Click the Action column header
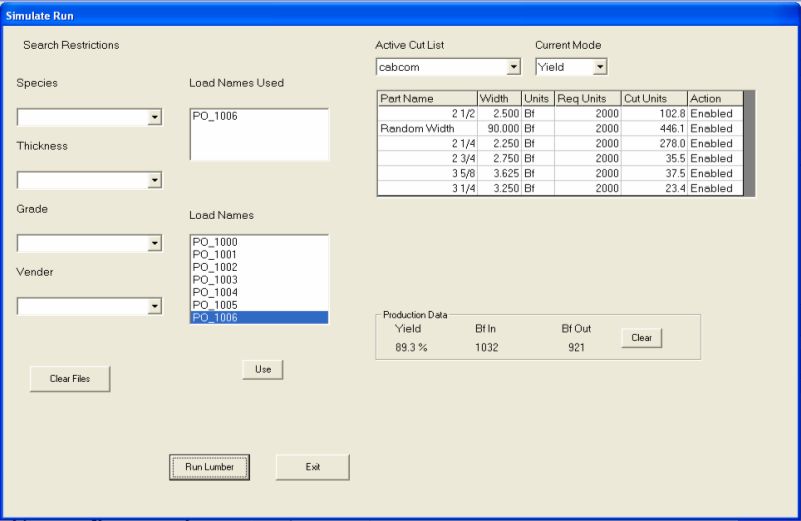 [715, 99]
